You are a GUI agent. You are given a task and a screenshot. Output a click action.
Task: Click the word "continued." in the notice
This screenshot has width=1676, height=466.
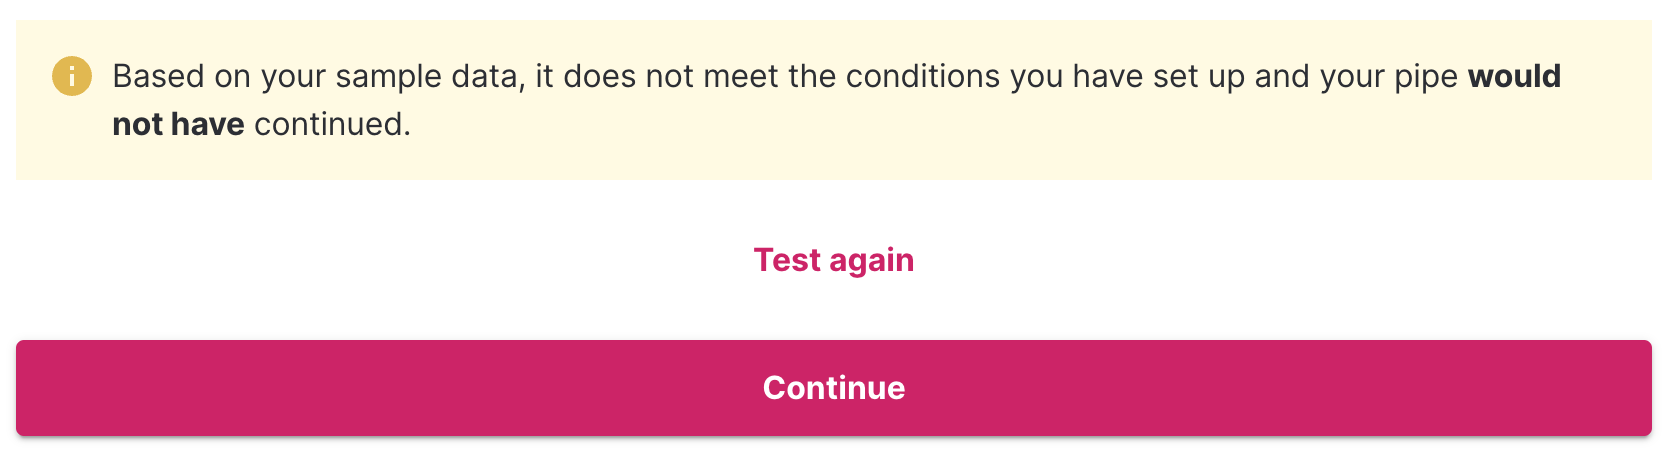(x=332, y=124)
